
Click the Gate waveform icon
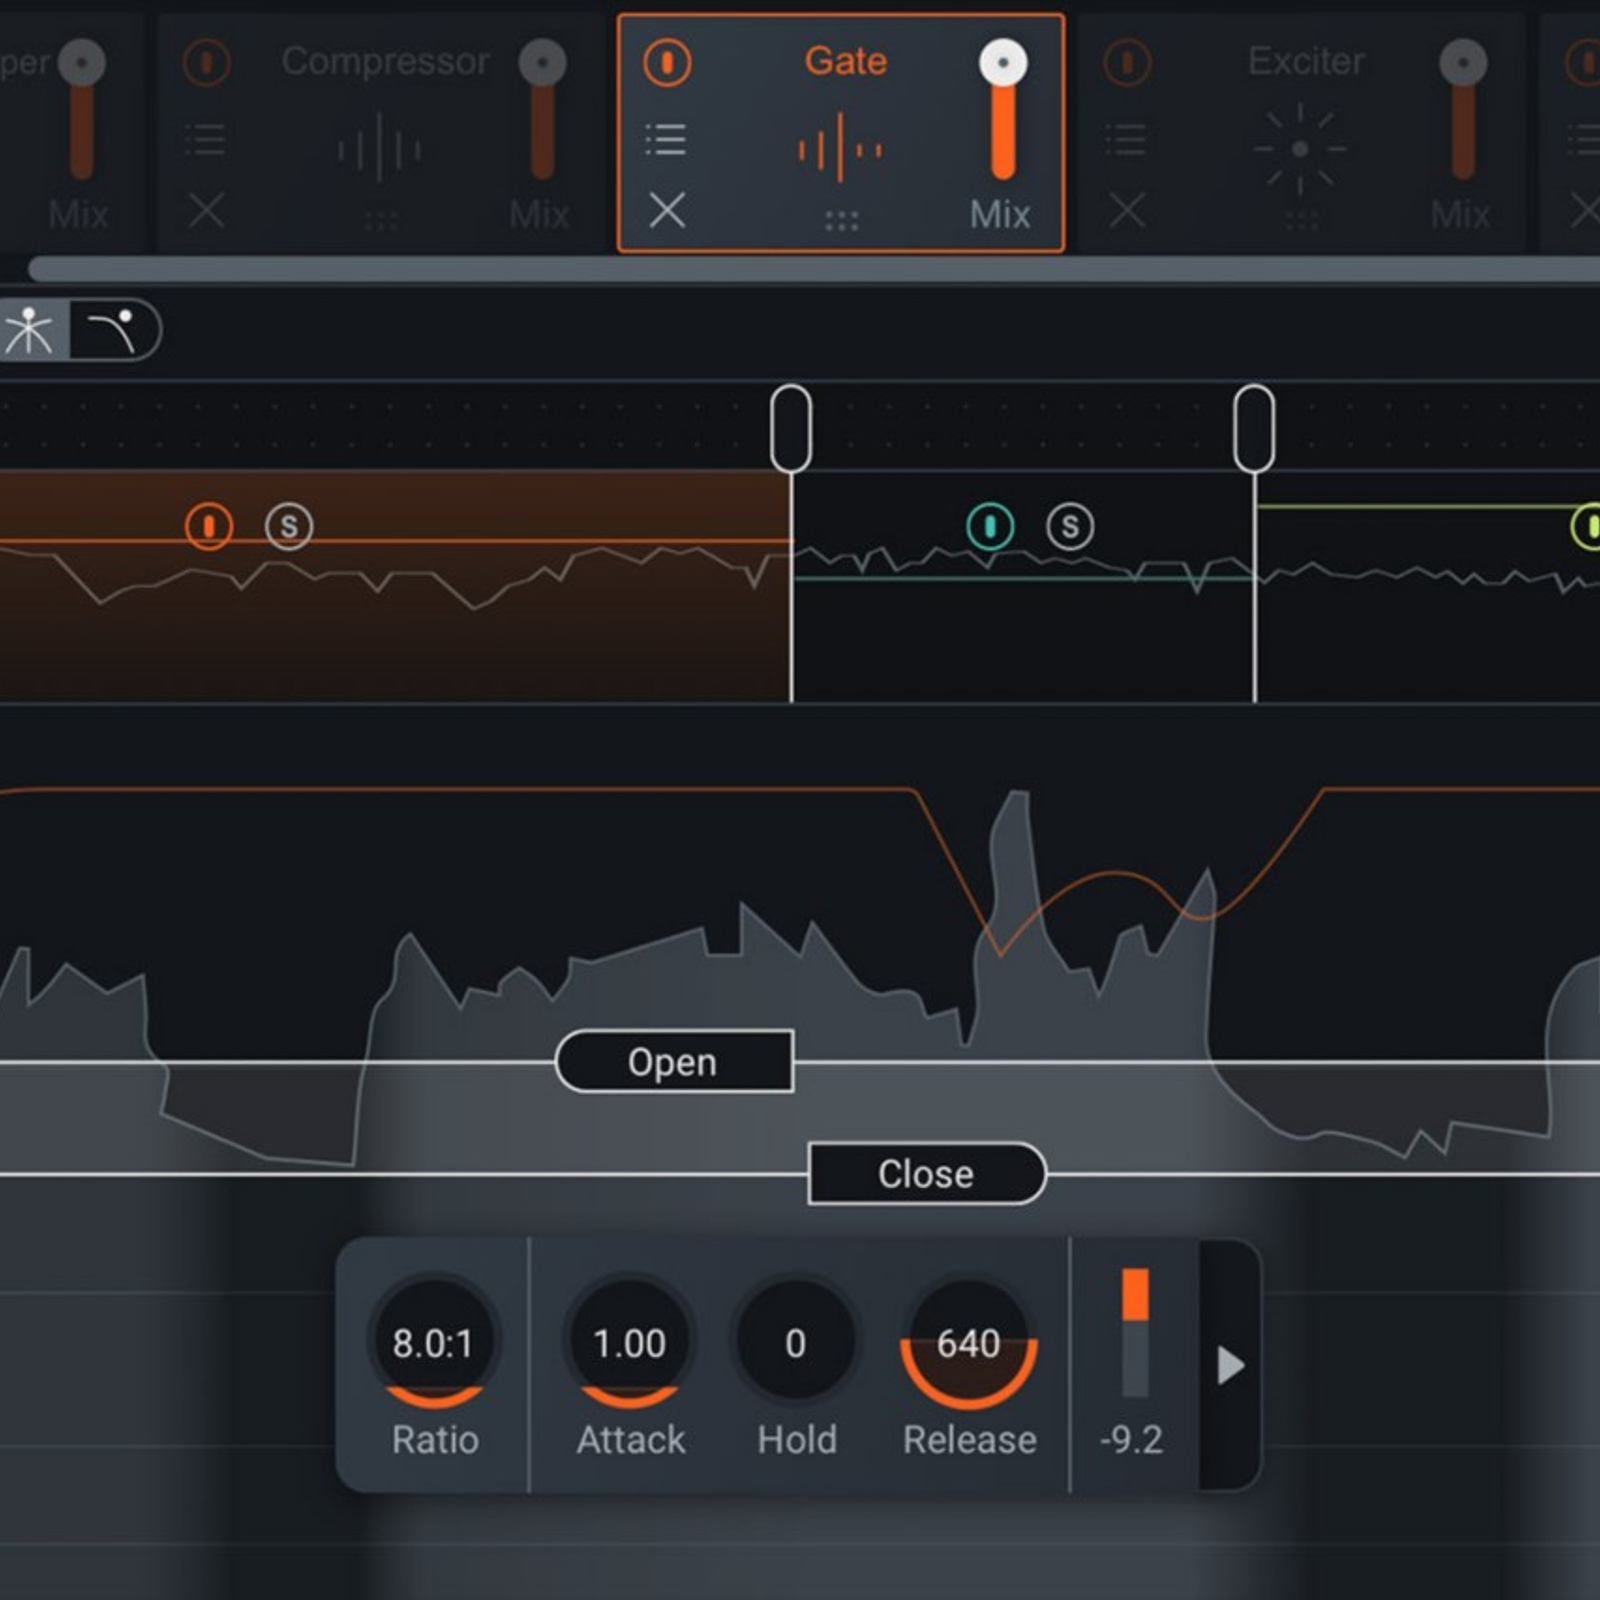pos(843,145)
